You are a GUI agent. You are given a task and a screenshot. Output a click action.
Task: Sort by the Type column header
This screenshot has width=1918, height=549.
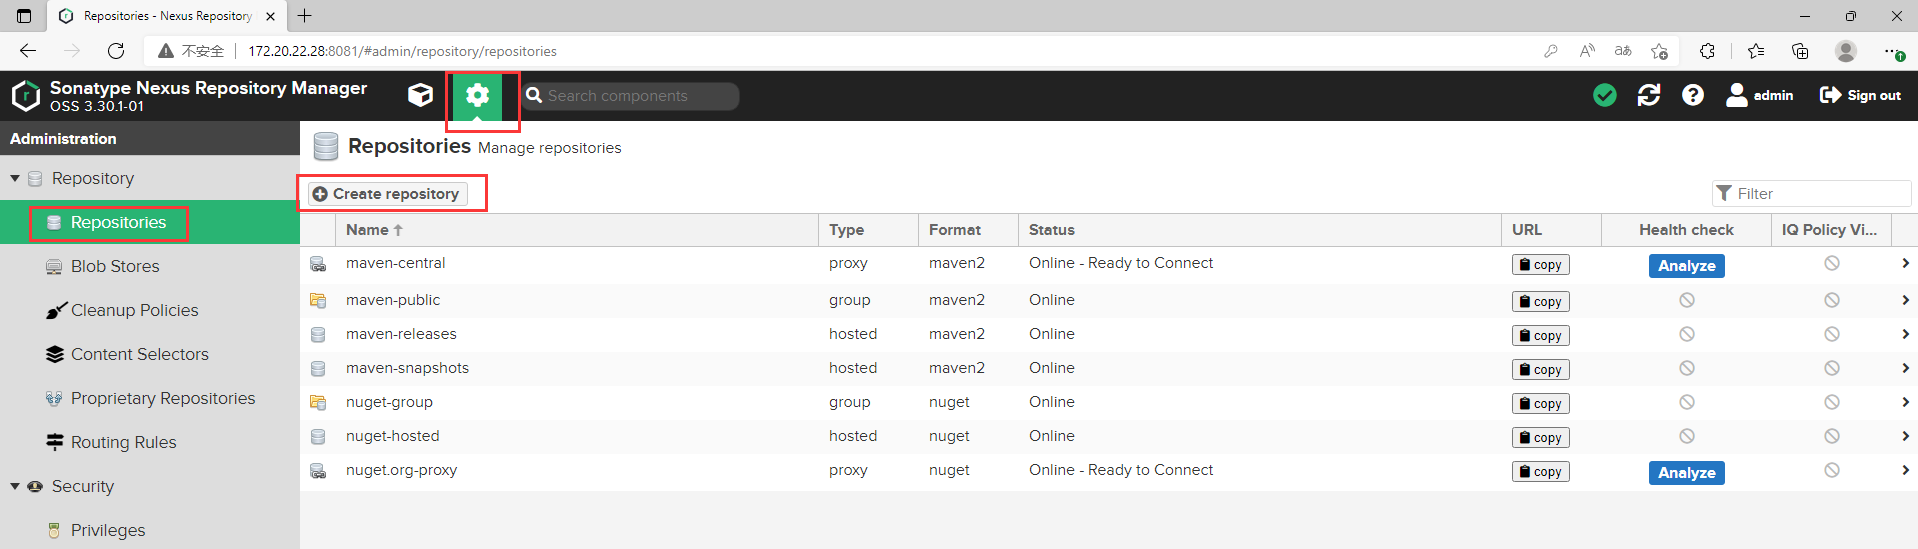[868, 230]
